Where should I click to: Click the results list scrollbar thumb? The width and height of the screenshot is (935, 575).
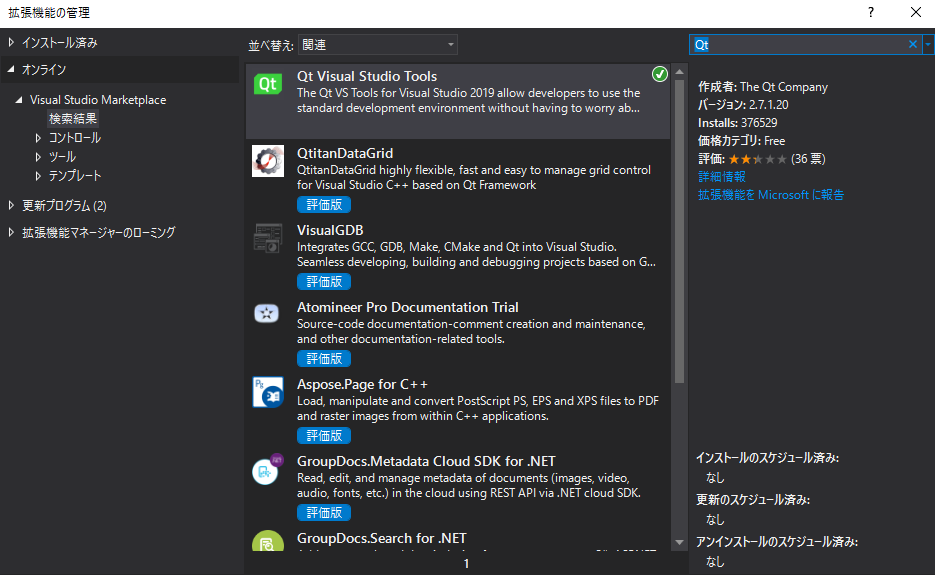coord(679,231)
